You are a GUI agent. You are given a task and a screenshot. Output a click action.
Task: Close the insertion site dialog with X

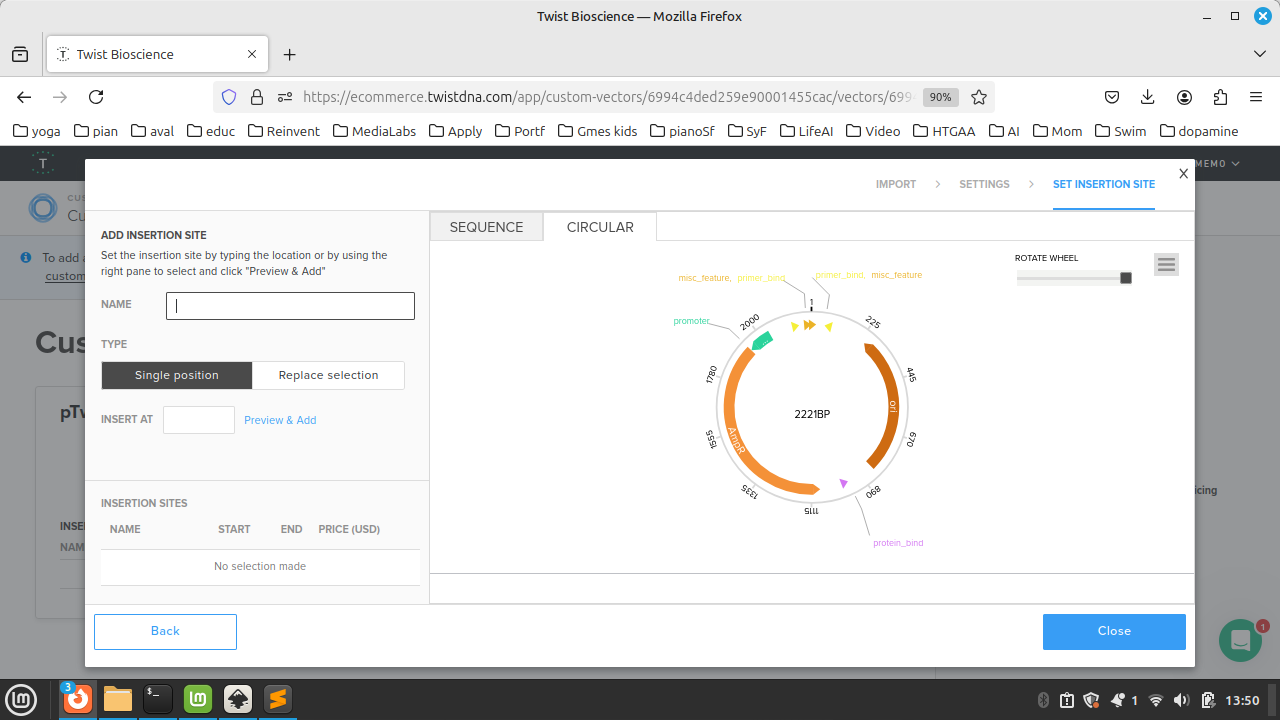pos(1183,174)
